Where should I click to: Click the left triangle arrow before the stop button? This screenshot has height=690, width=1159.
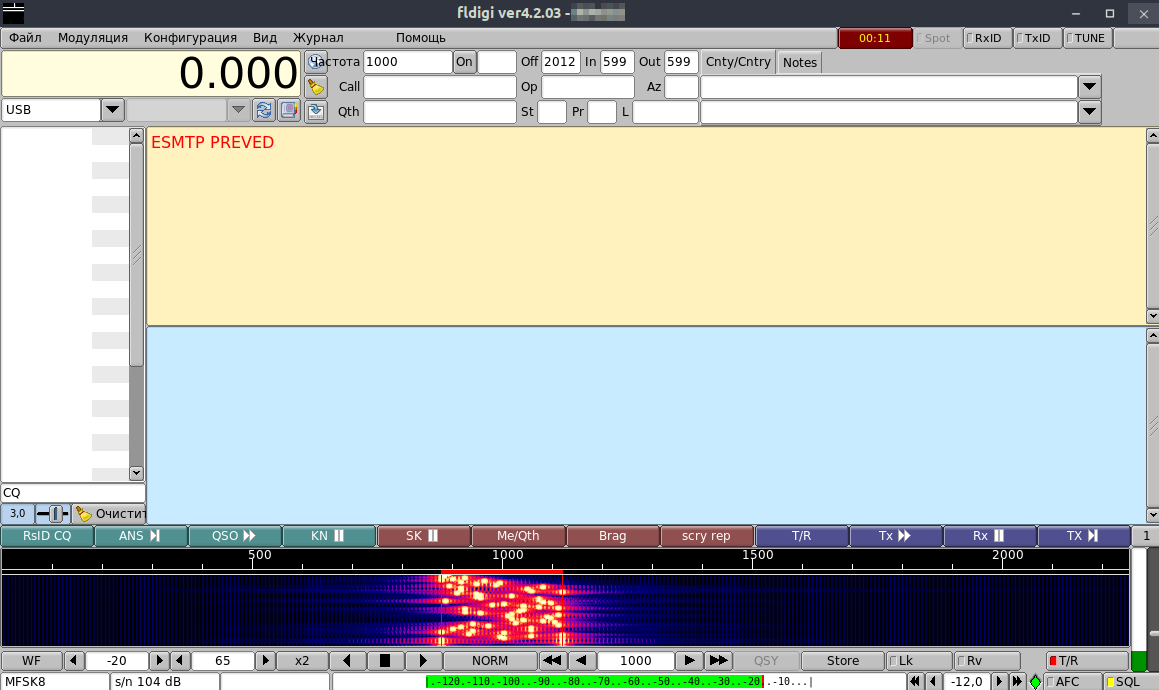pos(347,660)
